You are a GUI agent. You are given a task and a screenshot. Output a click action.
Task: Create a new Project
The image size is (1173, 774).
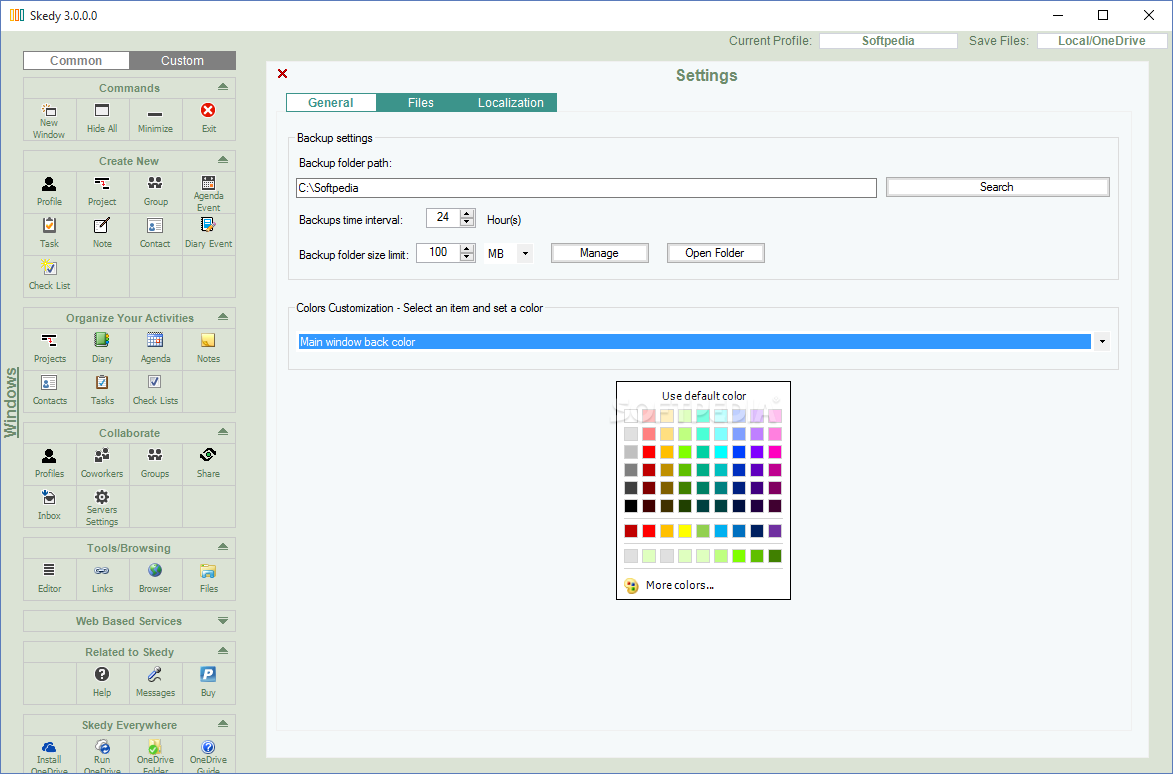coord(102,191)
